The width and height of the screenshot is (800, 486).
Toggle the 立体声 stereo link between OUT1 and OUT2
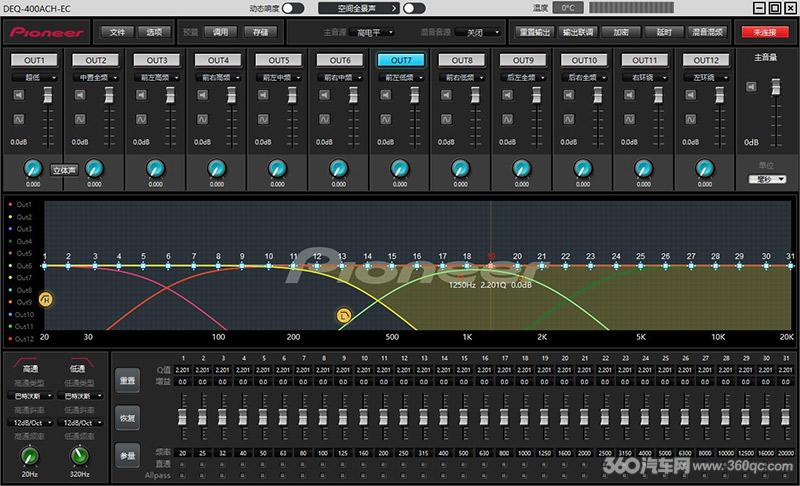tap(64, 170)
